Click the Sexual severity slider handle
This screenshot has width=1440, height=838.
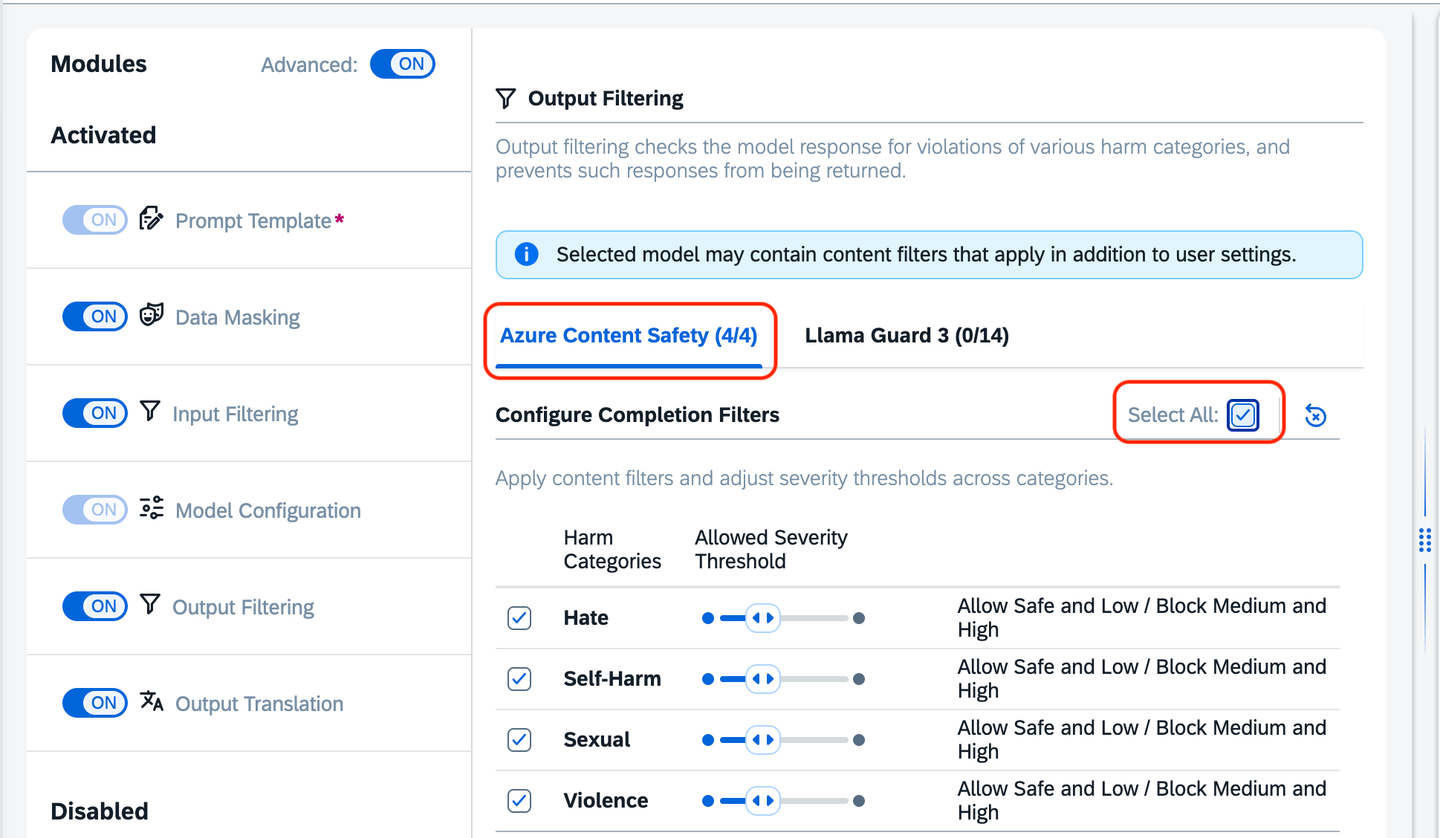click(763, 740)
